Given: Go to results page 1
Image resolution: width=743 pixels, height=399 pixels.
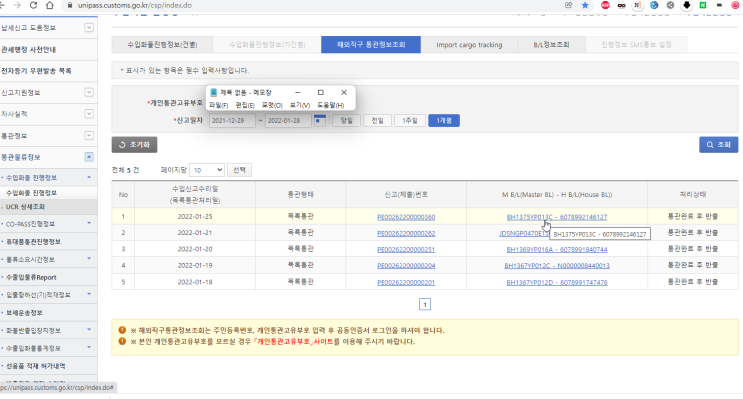Looking at the screenshot, I should (x=425, y=304).
